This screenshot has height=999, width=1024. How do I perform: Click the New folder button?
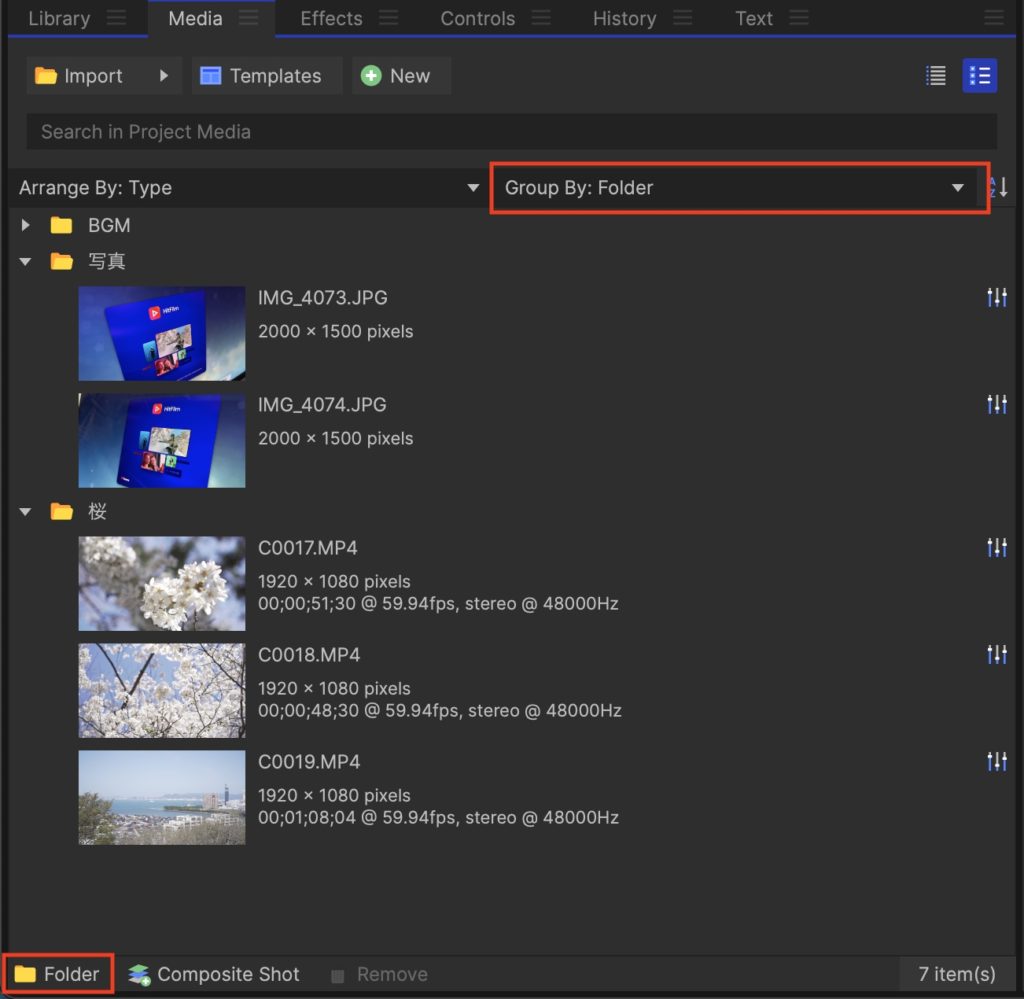58,974
